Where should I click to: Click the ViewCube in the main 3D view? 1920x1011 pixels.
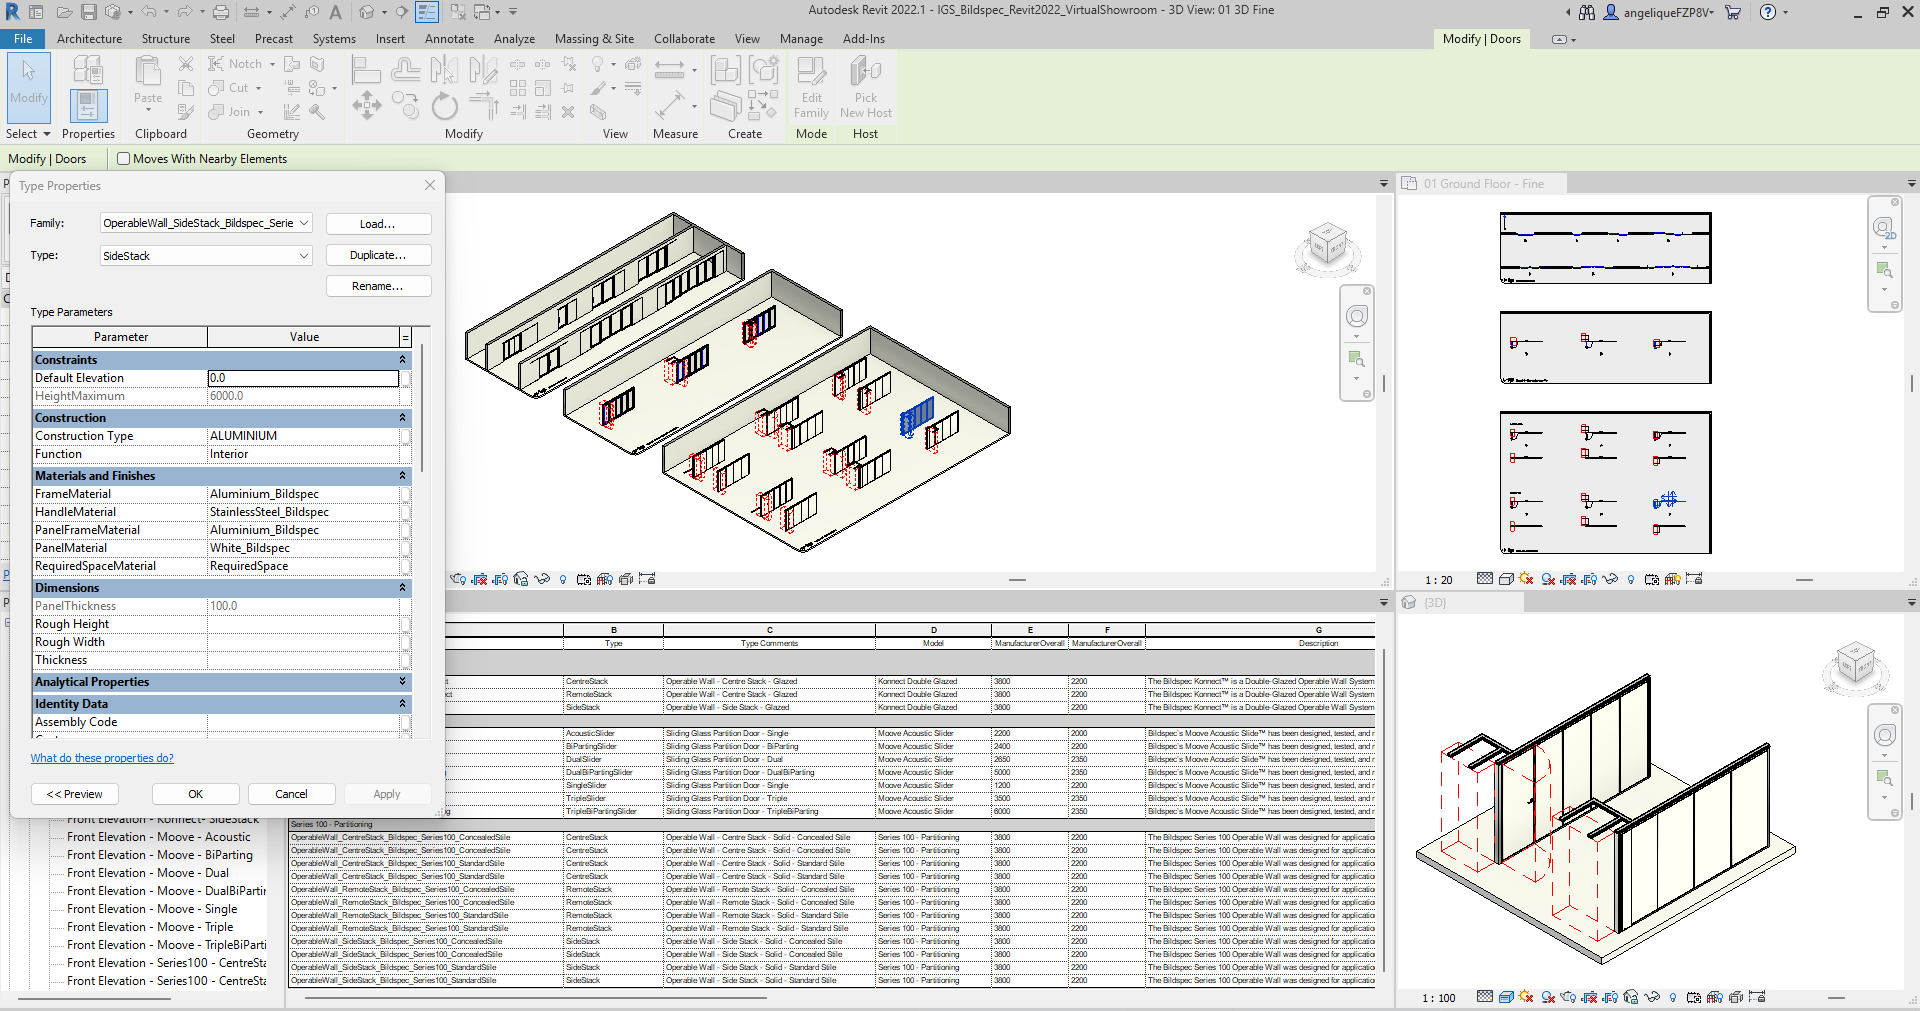tap(1327, 245)
